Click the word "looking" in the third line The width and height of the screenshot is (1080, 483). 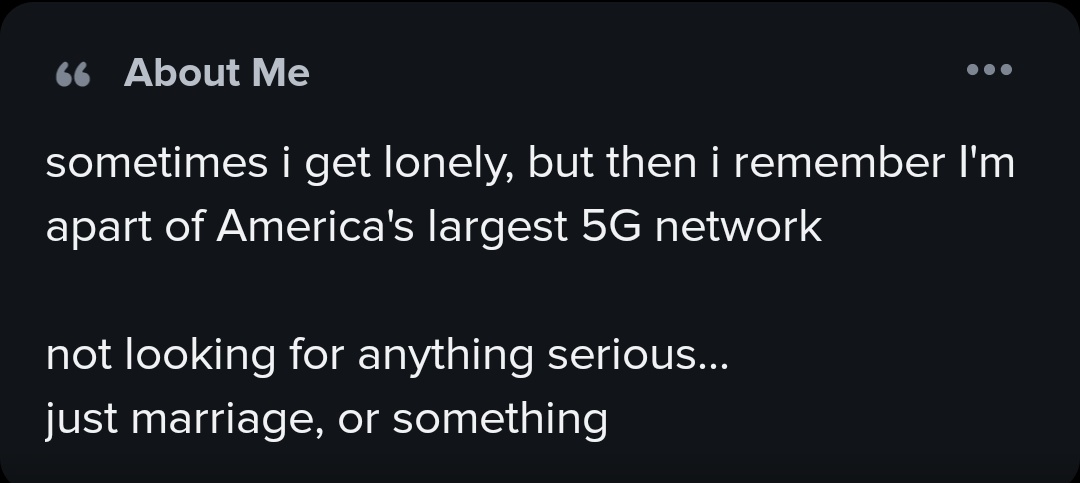click(x=200, y=358)
